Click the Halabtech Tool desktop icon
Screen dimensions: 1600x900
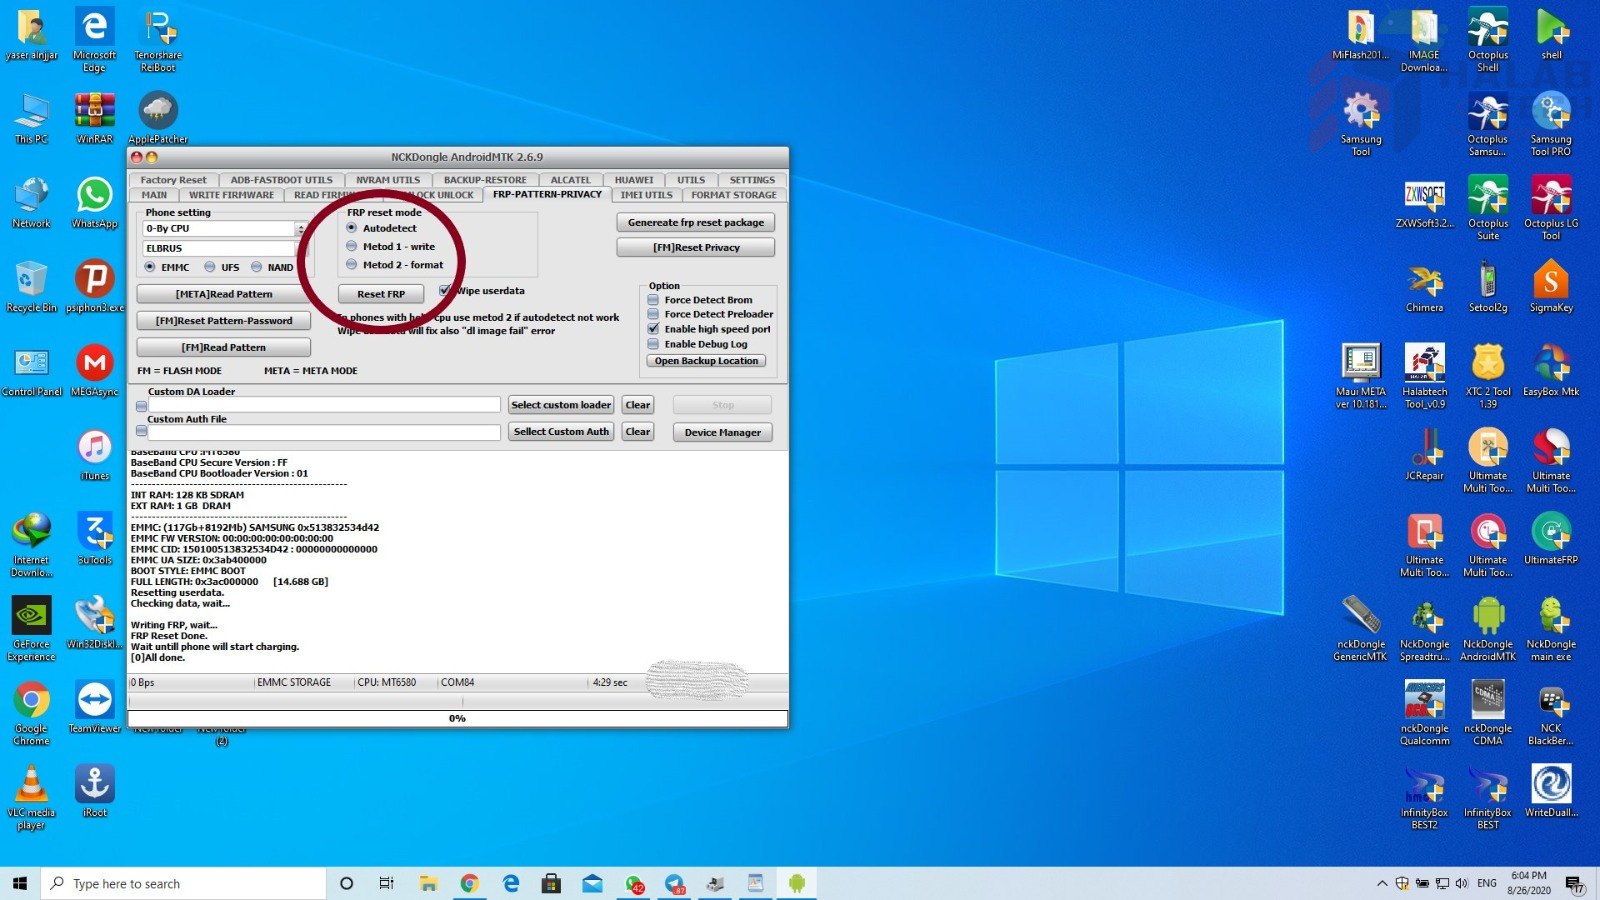[x=1424, y=376]
